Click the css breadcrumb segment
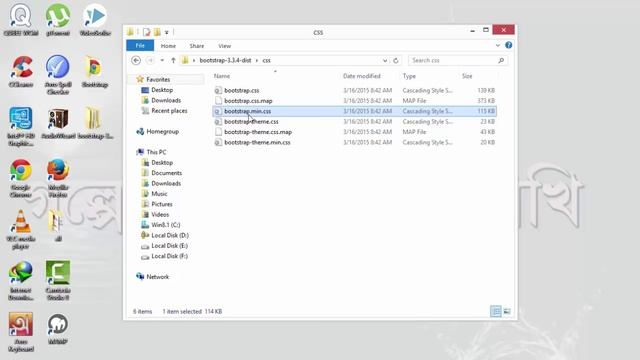This screenshot has height=360, width=640. (x=266, y=60)
